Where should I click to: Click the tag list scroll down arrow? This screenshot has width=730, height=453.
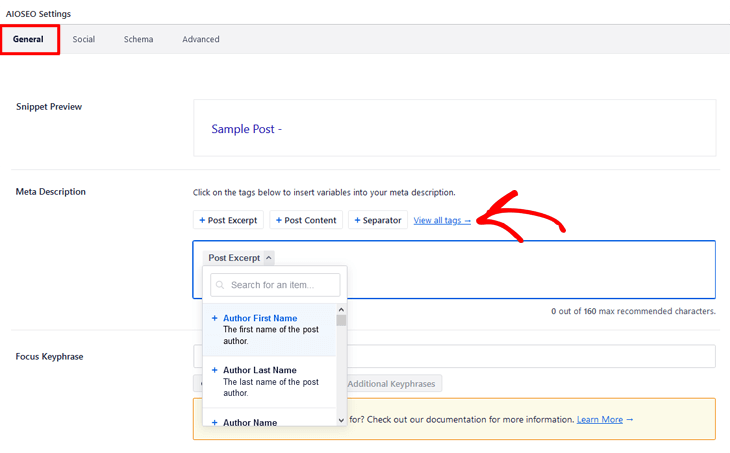pos(341,420)
